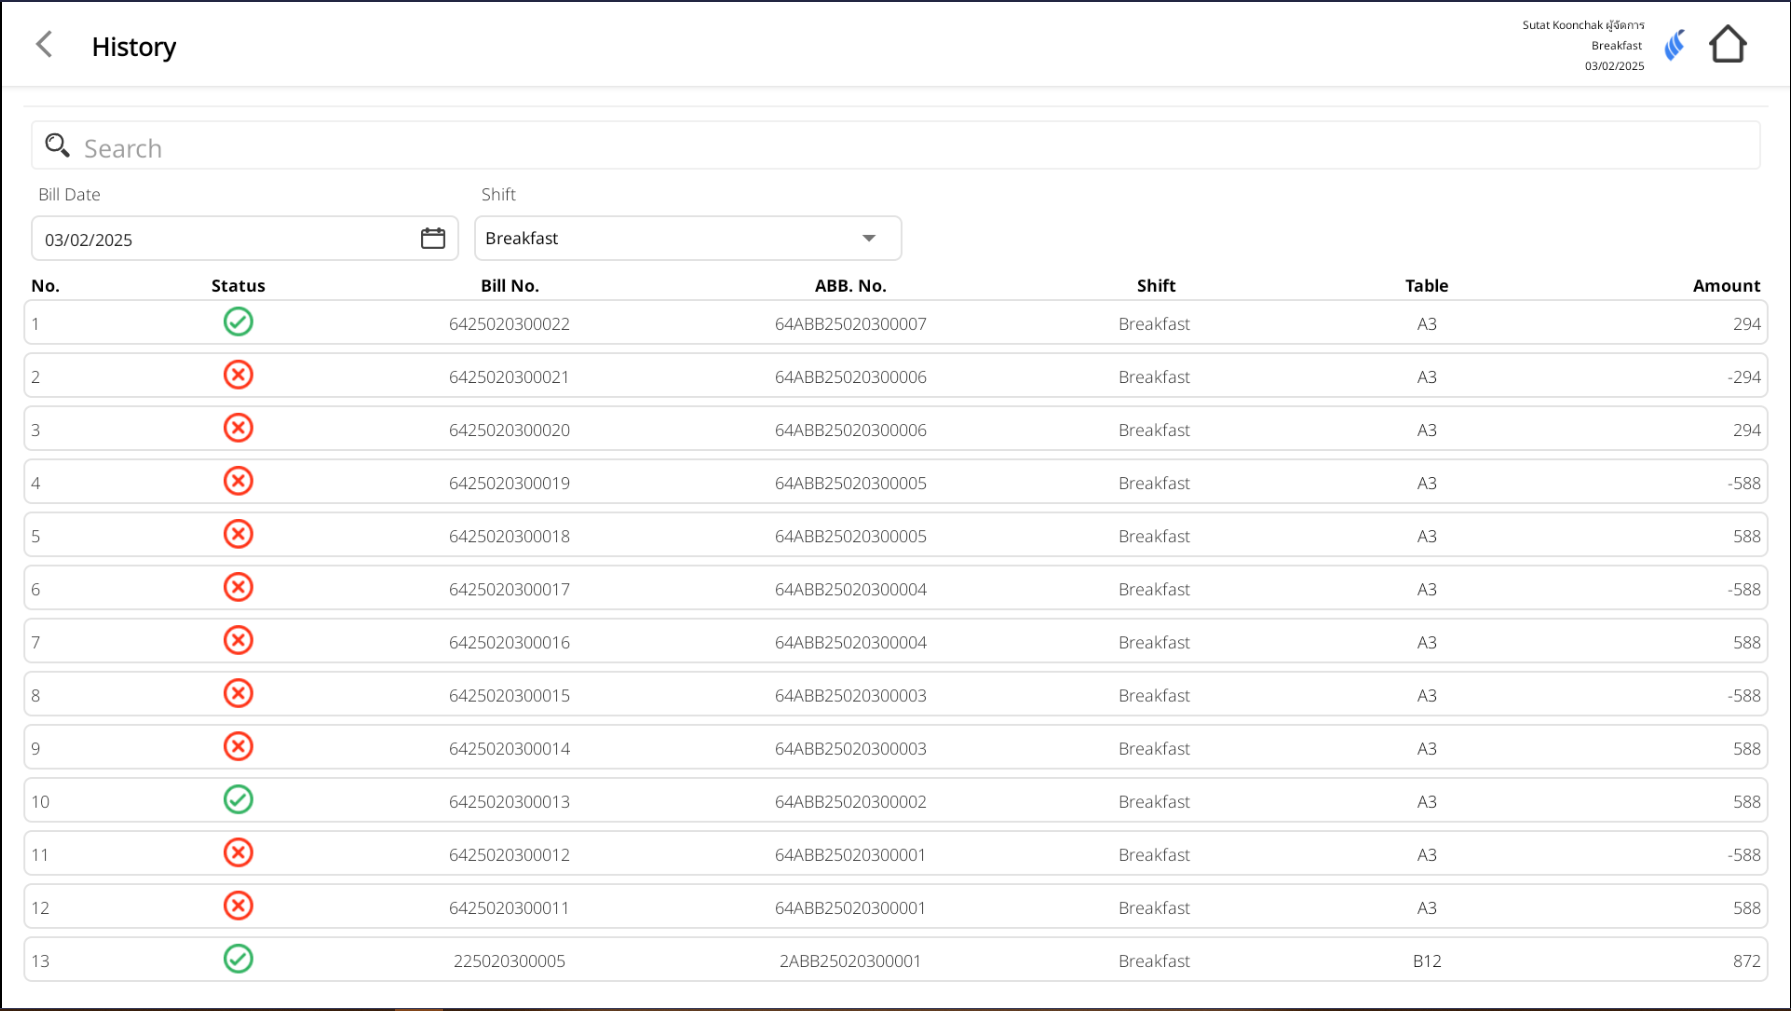1791x1011 pixels.
Task: Select ABB number 64ABB25020300005 in row 4
Action: (850, 484)
